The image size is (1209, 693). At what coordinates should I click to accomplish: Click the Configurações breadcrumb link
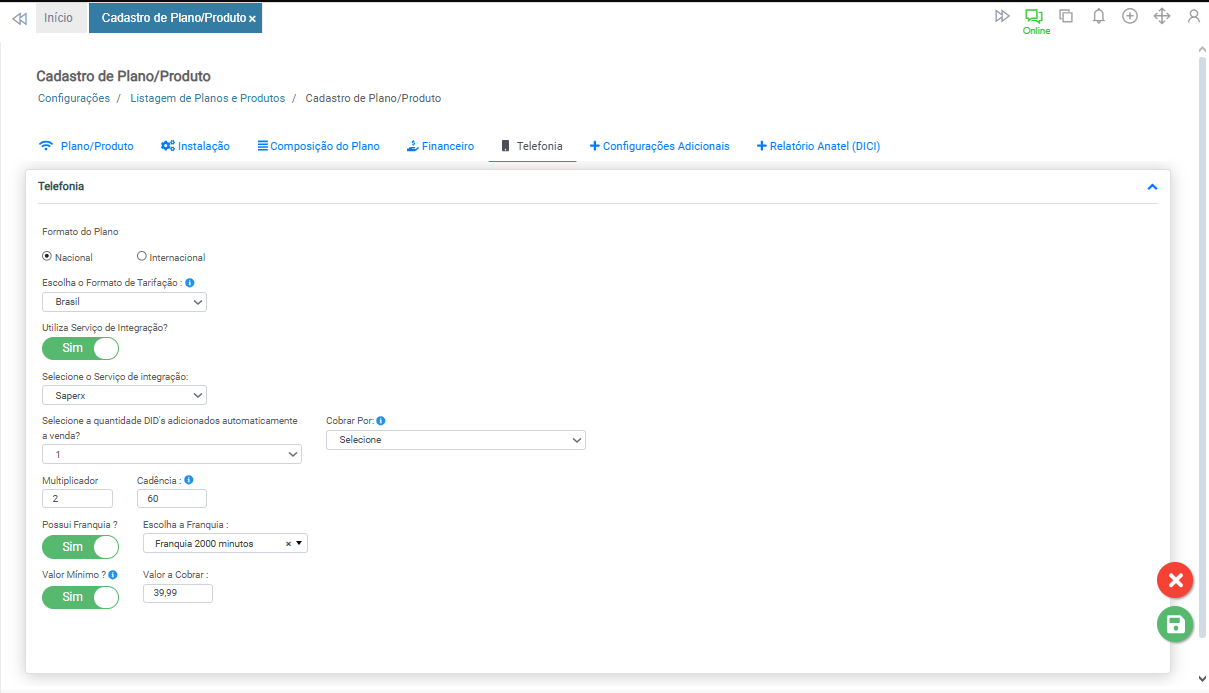tap(74, 98)
